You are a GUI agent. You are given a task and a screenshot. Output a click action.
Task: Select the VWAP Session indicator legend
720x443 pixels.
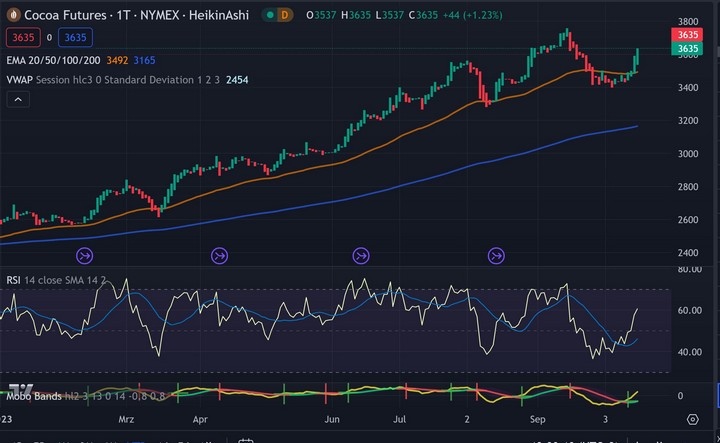pos(113,80)
